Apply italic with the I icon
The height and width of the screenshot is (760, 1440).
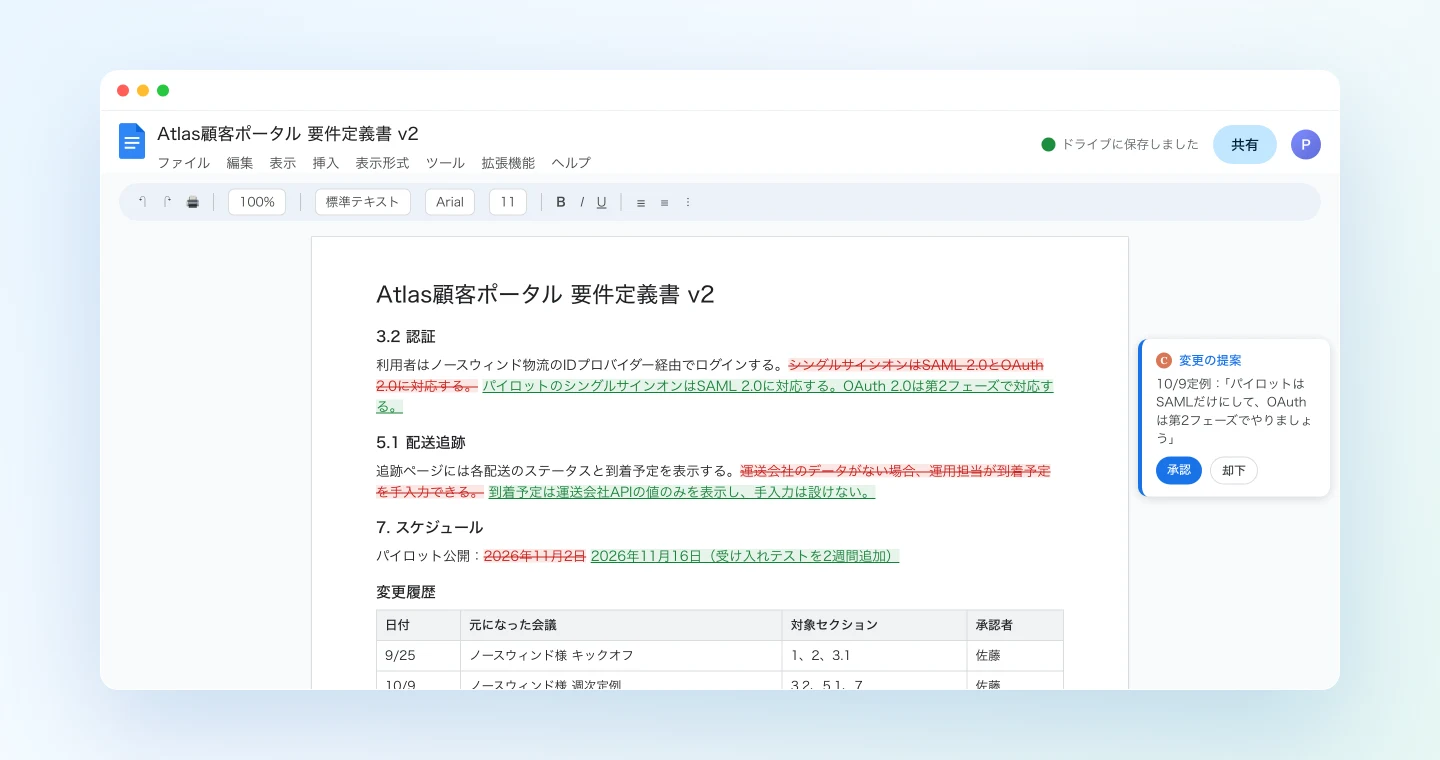(x=582, y=202)
